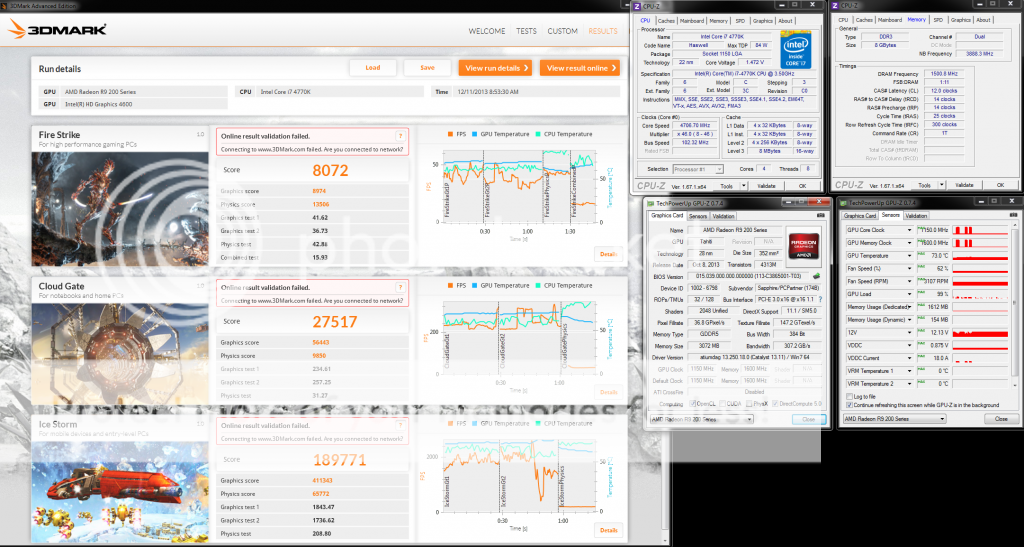Click the GPU-Z BIOS save chip icon
The height and width of the screenshot is (547, 1024).
815,277
